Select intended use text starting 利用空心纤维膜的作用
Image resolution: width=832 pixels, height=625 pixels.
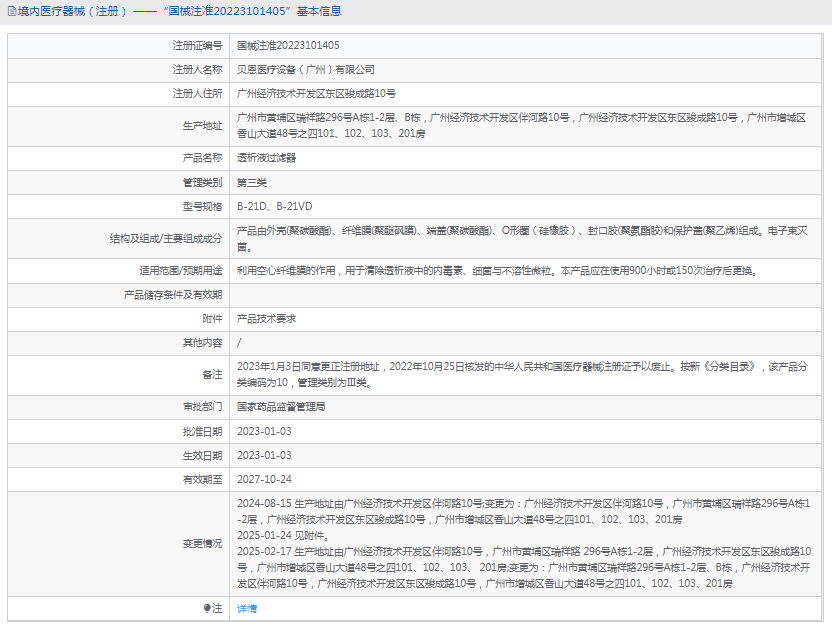[x=497, y=271]
